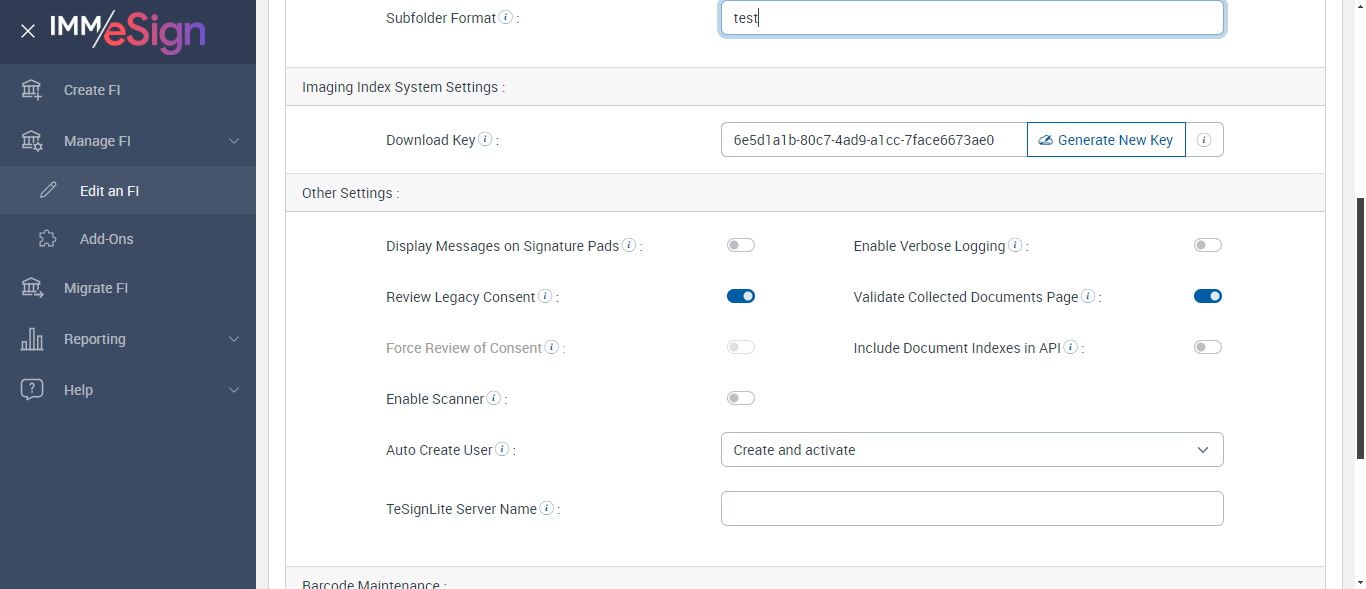Click info icon next to Auto Create User

coord(502,450)
